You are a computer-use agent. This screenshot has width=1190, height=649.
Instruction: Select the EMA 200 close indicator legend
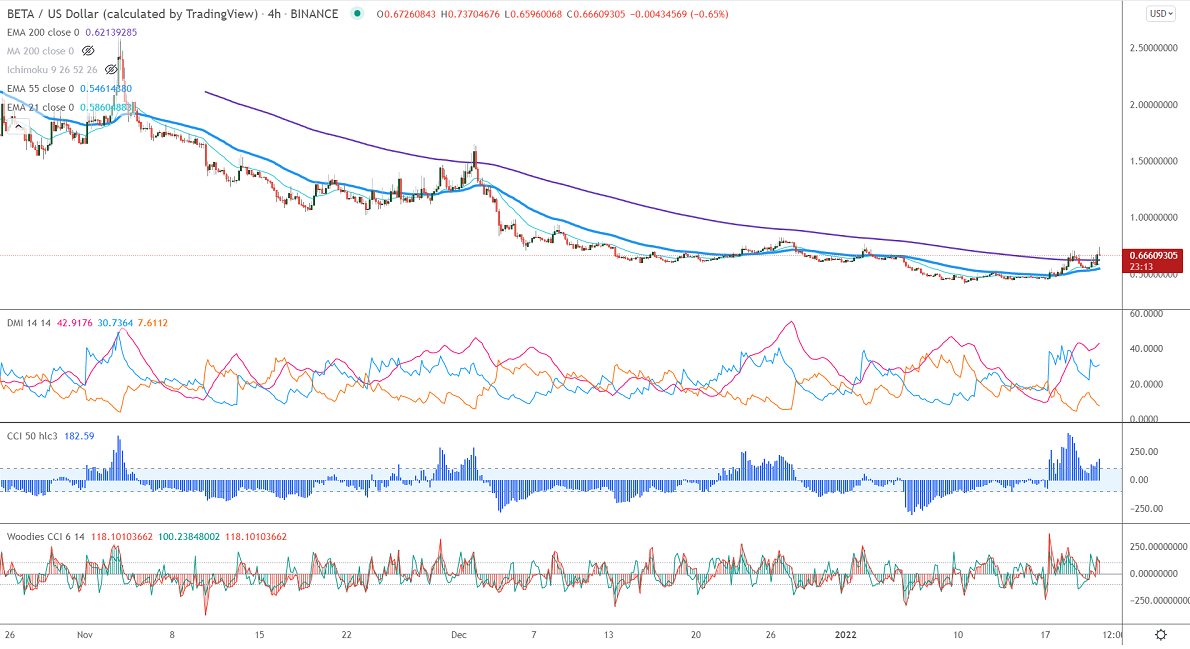[43, 33]
